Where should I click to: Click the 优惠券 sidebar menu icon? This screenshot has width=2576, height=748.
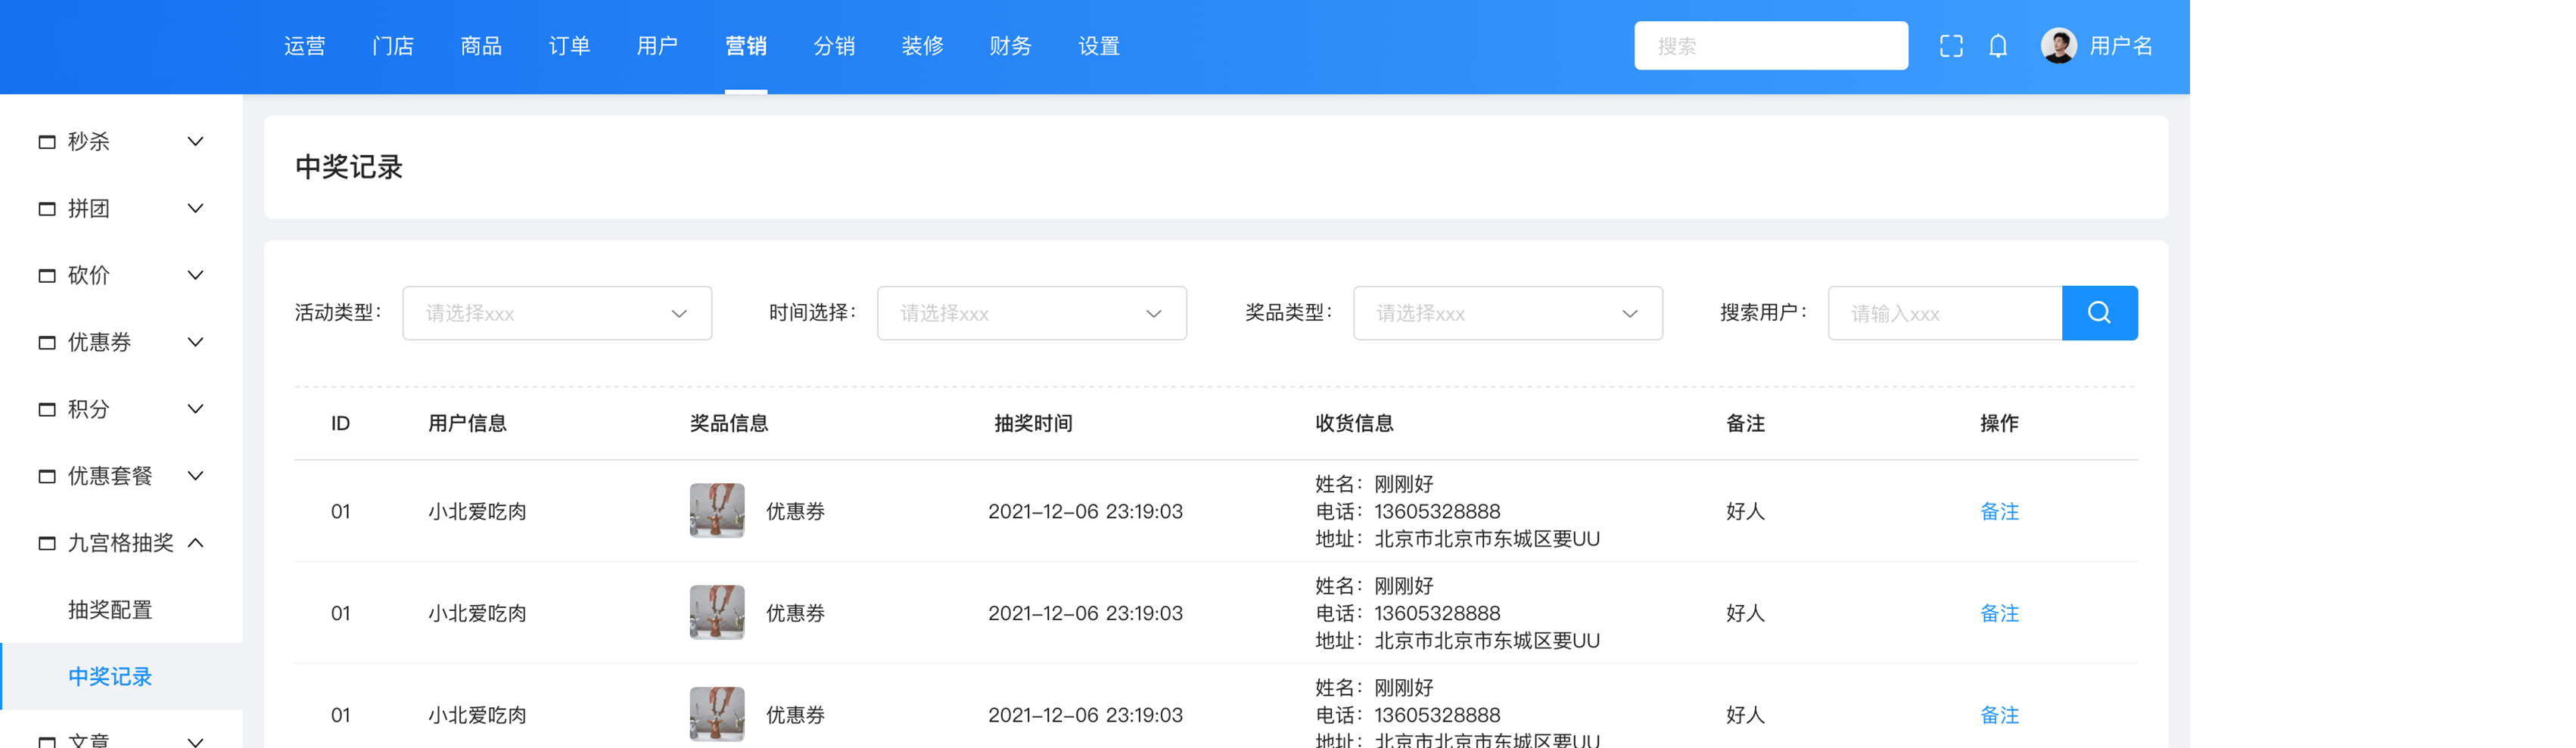pos(47,343)
